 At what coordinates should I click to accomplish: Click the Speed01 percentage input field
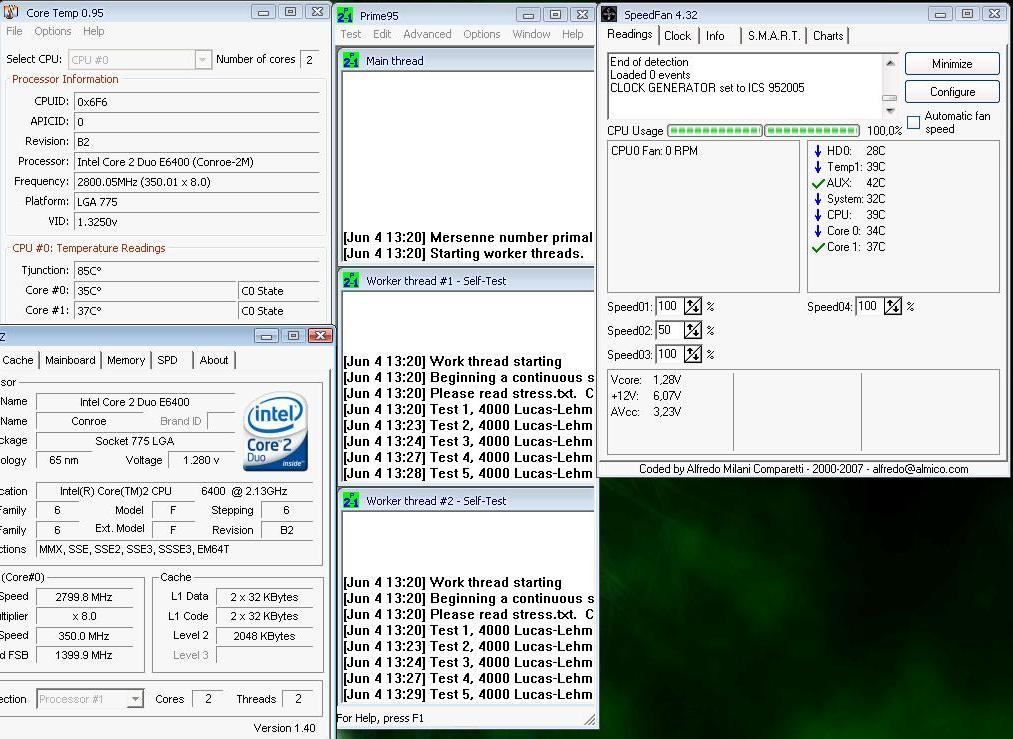[669, 306]
